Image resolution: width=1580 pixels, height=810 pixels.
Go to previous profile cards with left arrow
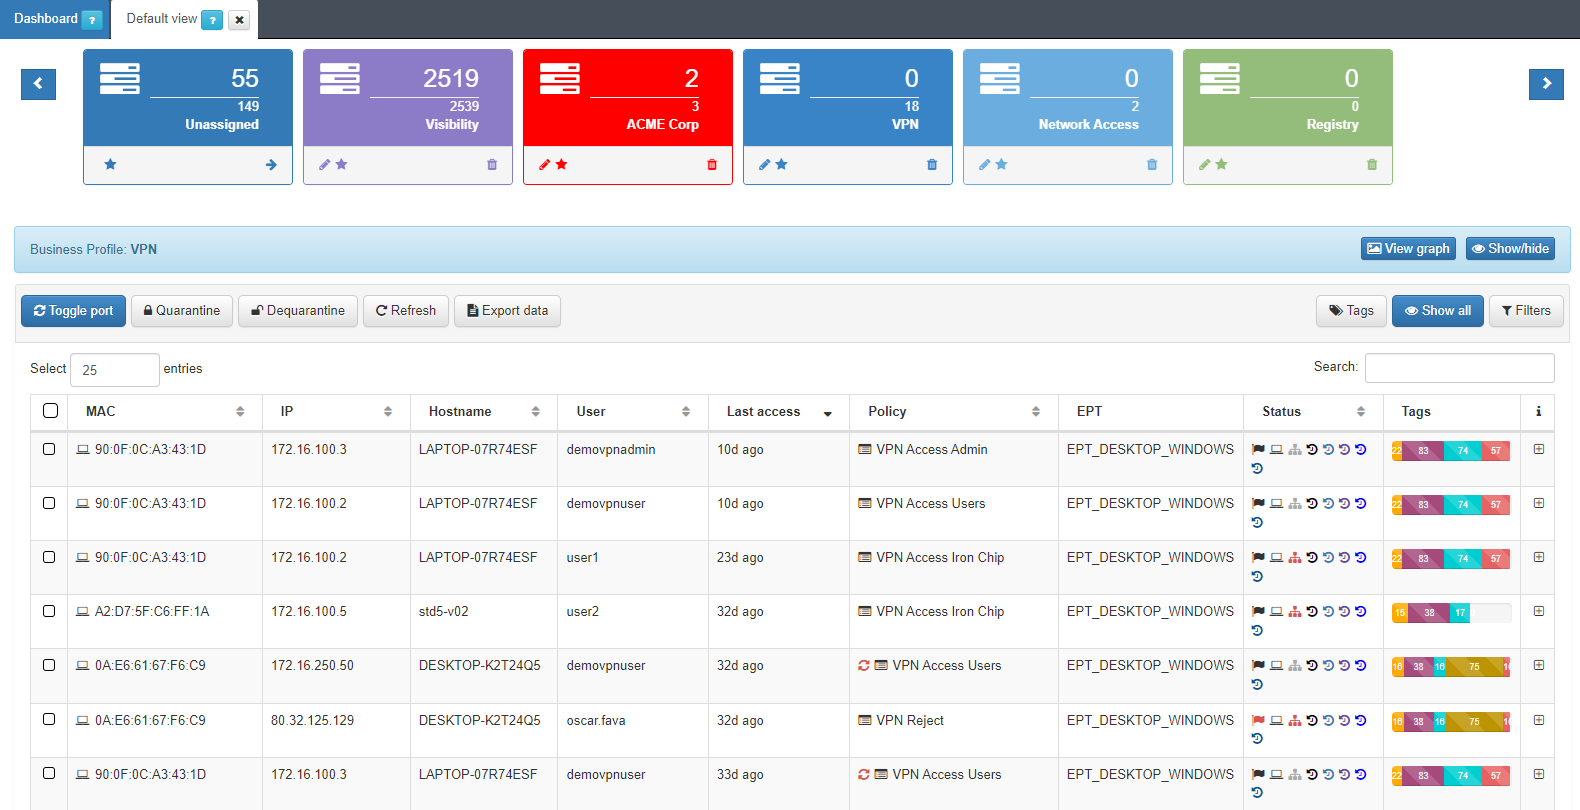[38, 84]
